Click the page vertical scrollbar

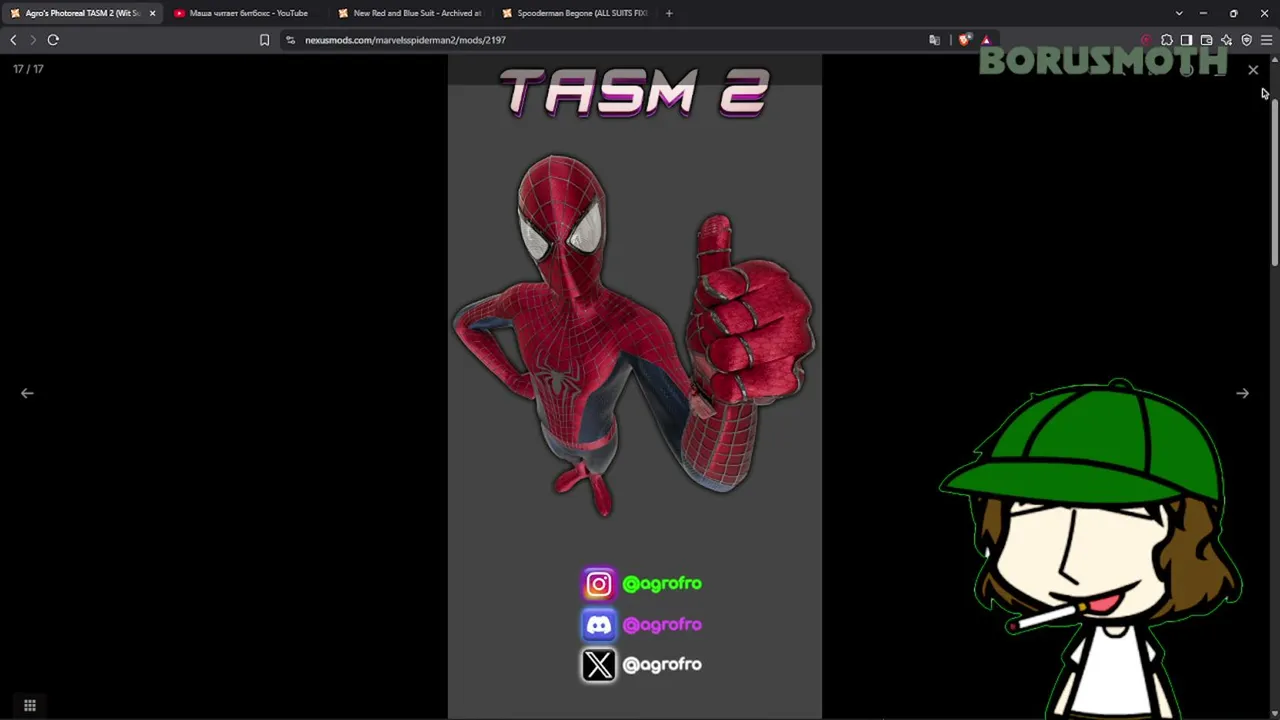pos(1274,183)
